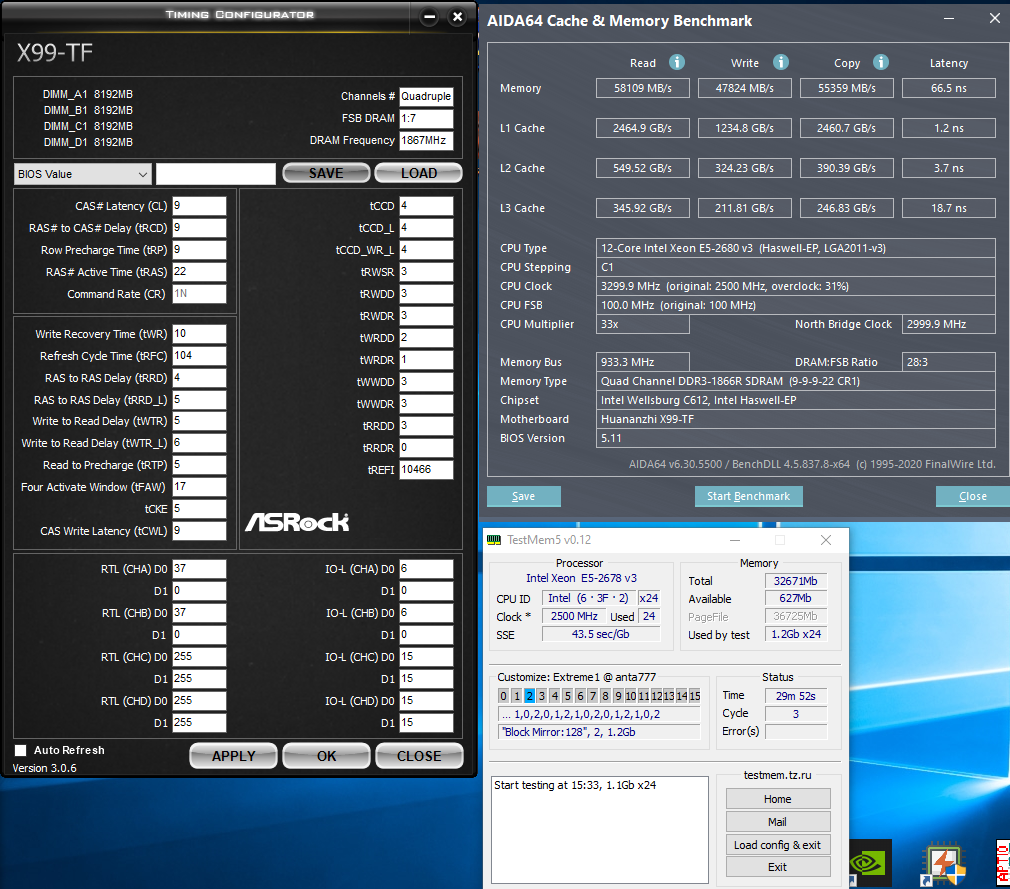Click the RAS# Active Time (tRAS) field

point(199,272)
